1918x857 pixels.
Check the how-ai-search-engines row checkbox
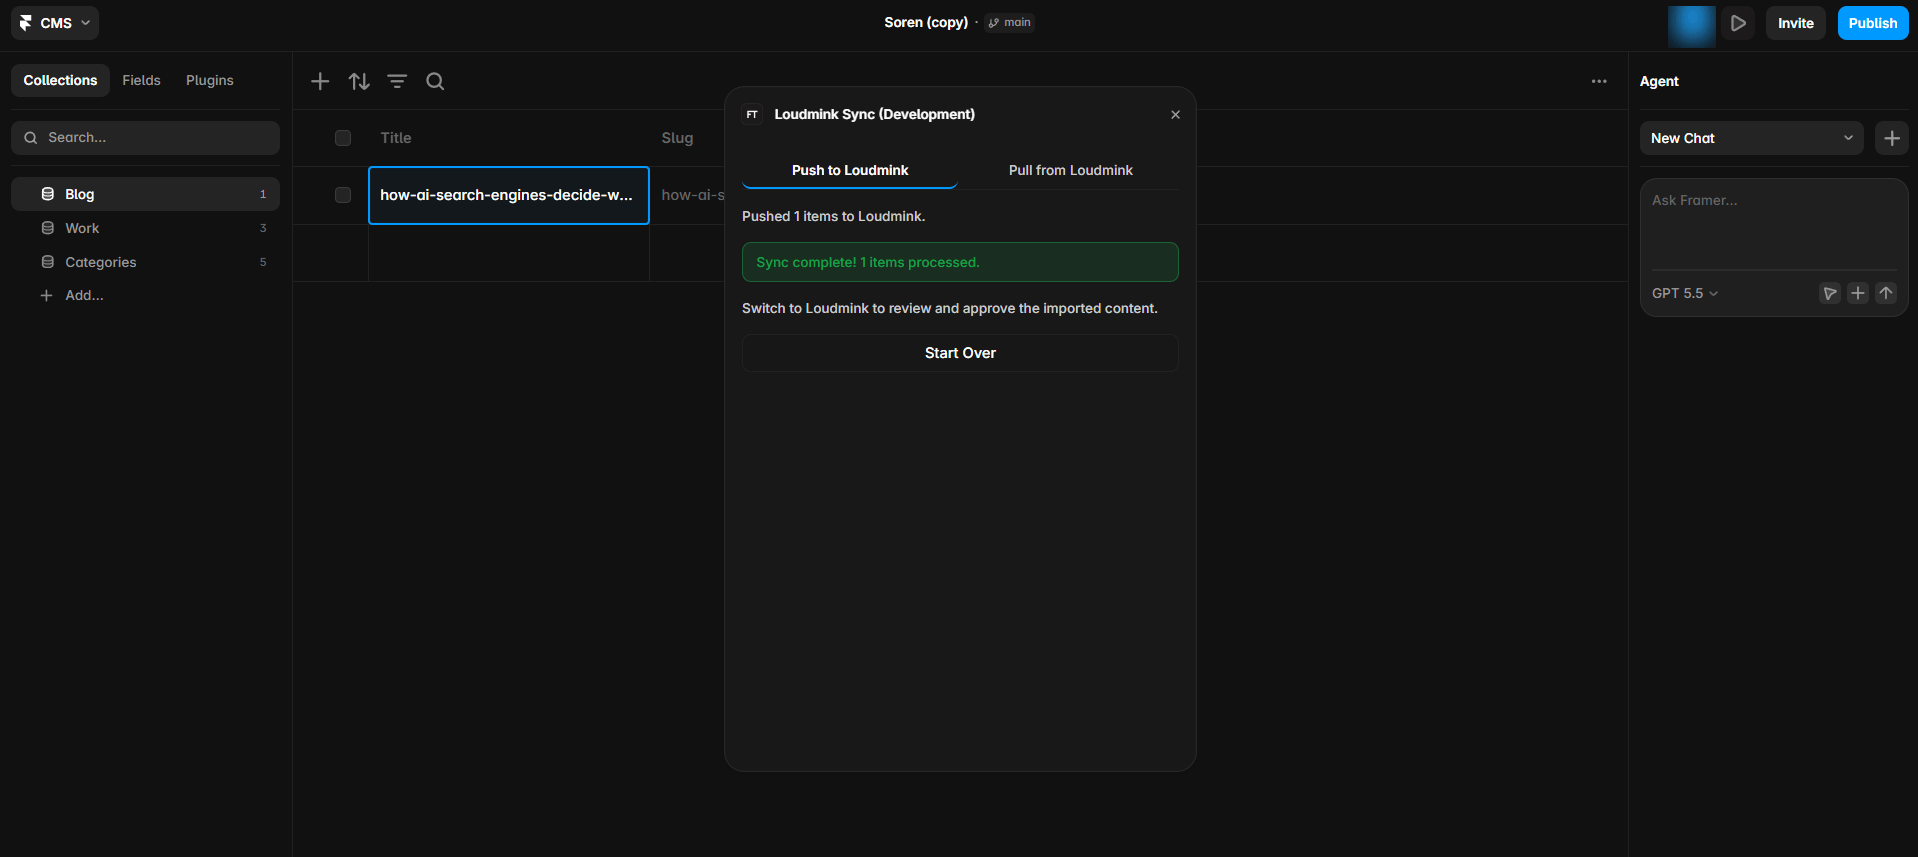[x=343, y=195]
